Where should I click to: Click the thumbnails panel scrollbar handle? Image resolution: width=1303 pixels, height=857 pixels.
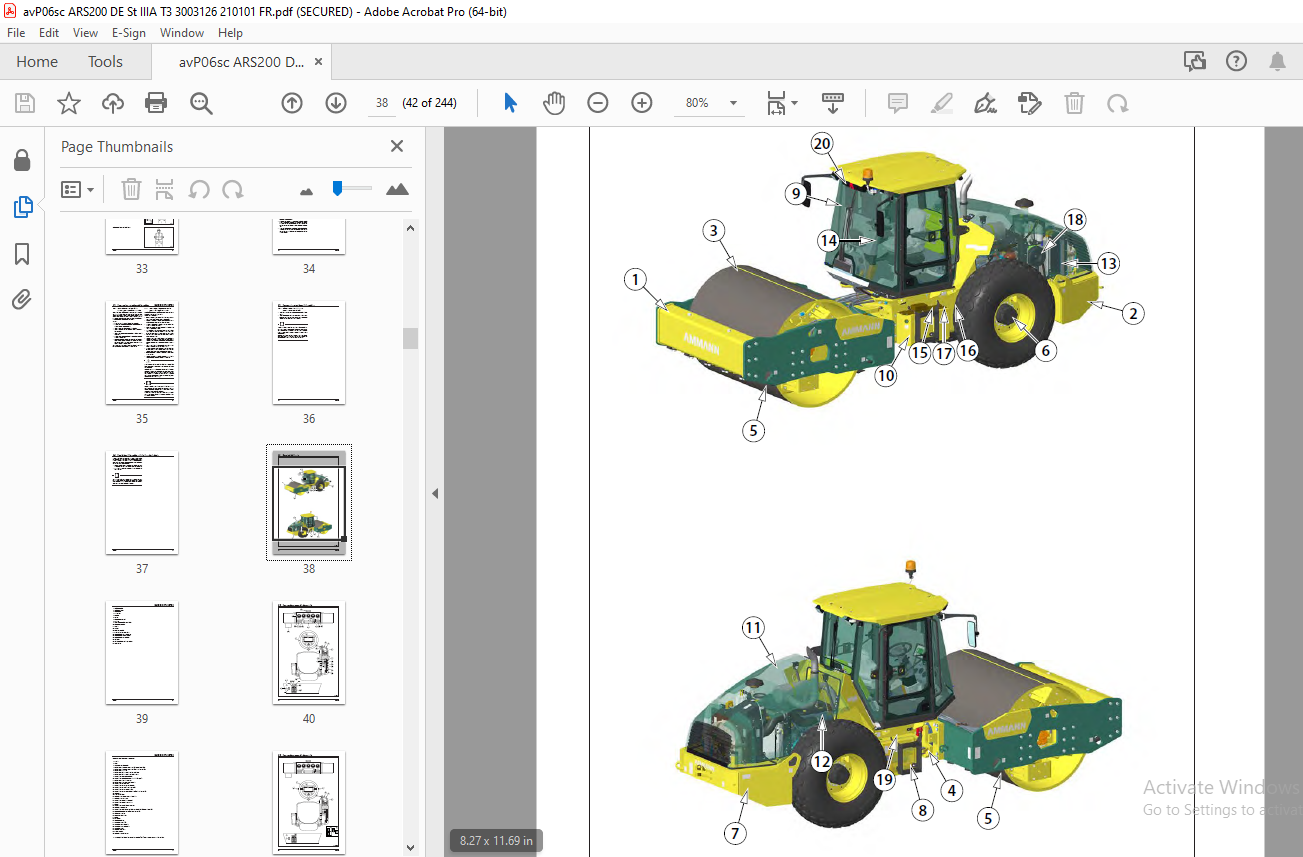(x=410, y=338)
